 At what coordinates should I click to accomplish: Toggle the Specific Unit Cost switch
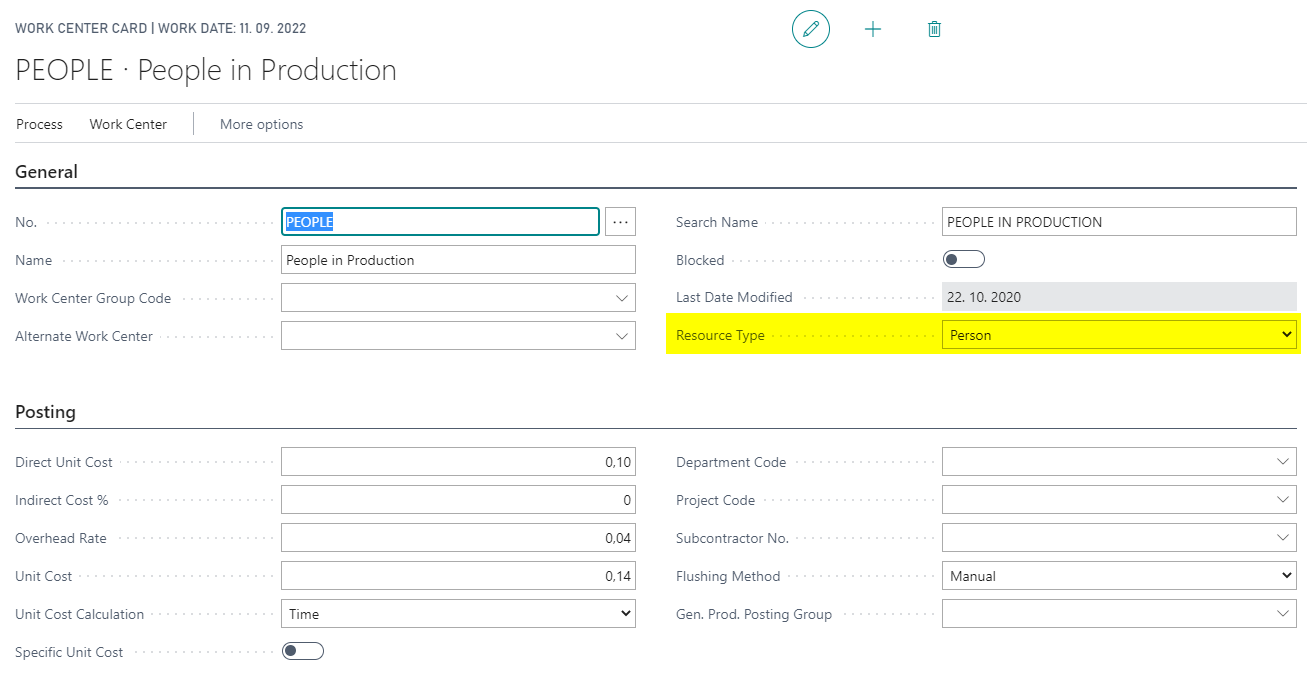click(303, 652)
